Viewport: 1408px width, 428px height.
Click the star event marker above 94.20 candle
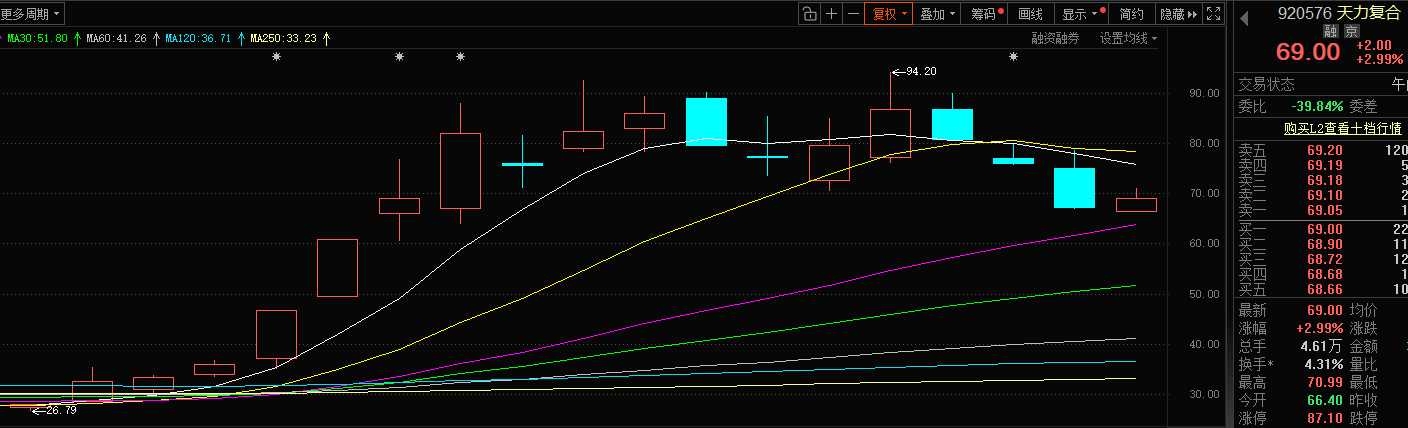pyautogui.click(x=1013, y=57)
